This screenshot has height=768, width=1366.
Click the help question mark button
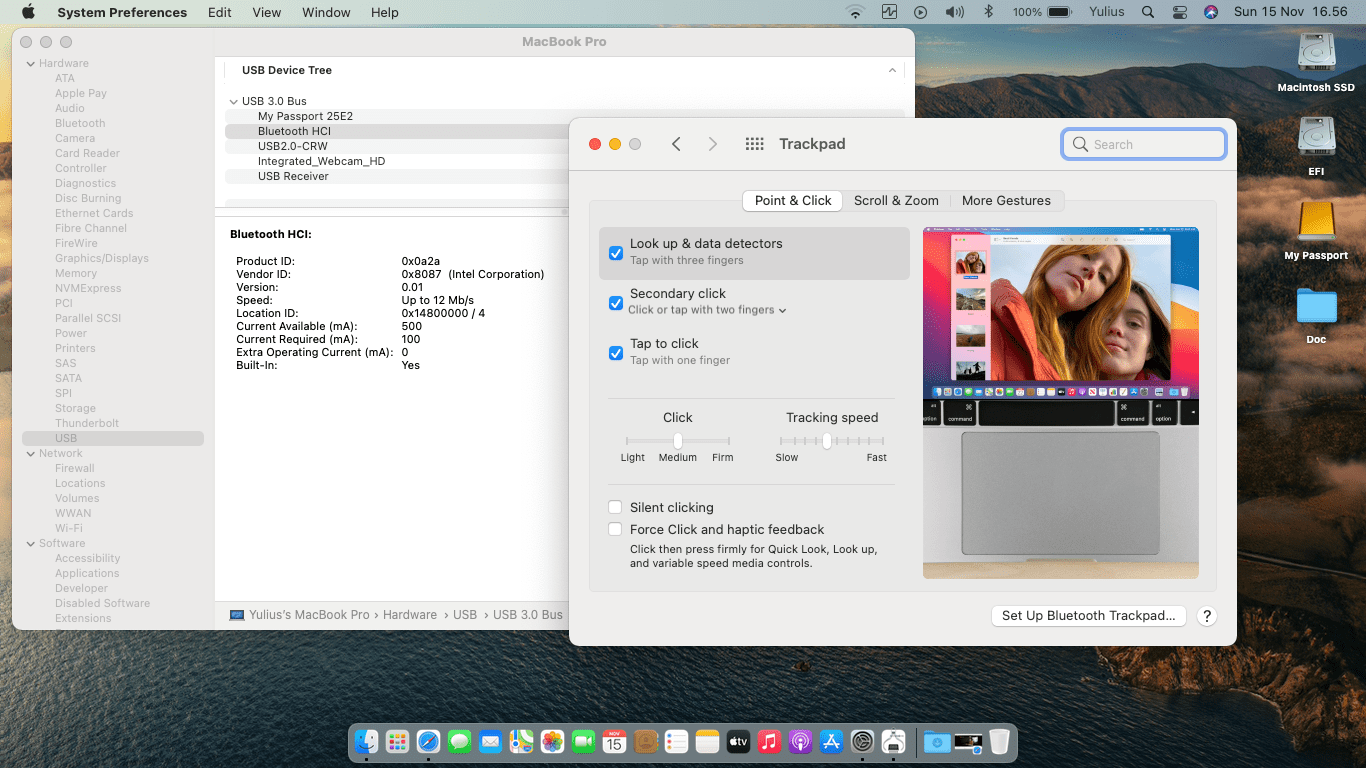click(1206, 616)
